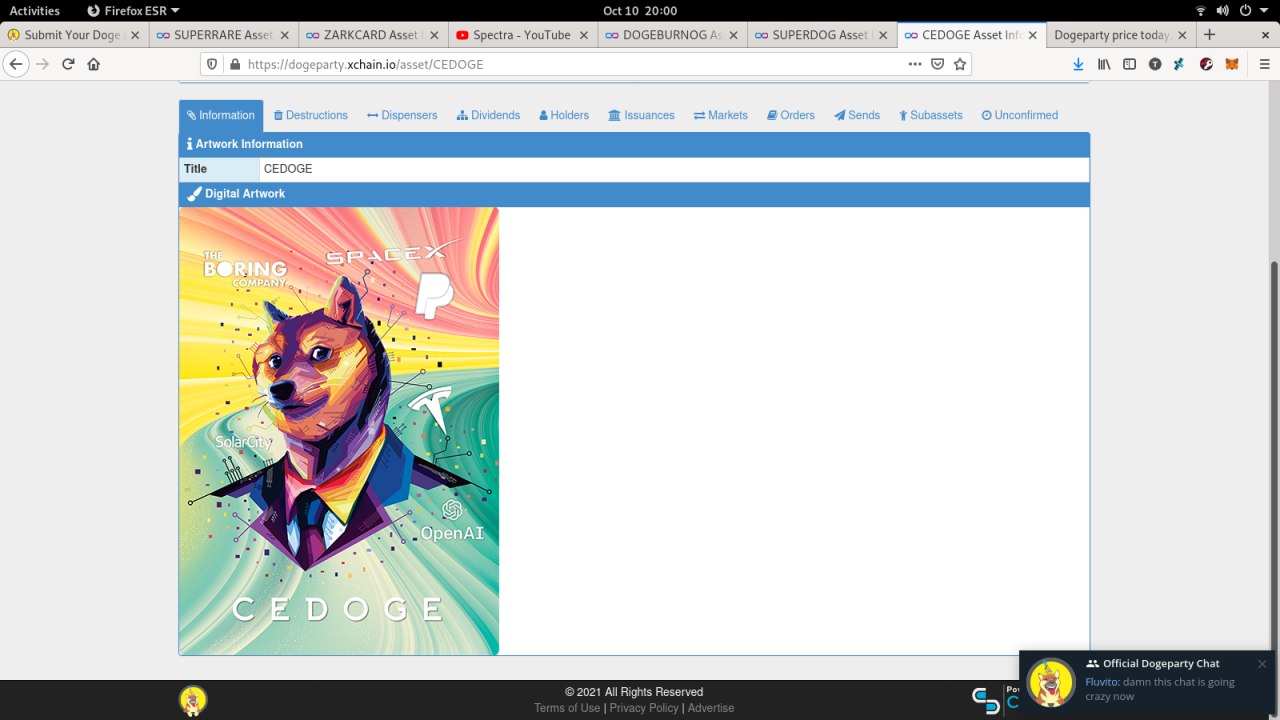
Task: Open the Destructions tab
Action: (x=311, y=116)
